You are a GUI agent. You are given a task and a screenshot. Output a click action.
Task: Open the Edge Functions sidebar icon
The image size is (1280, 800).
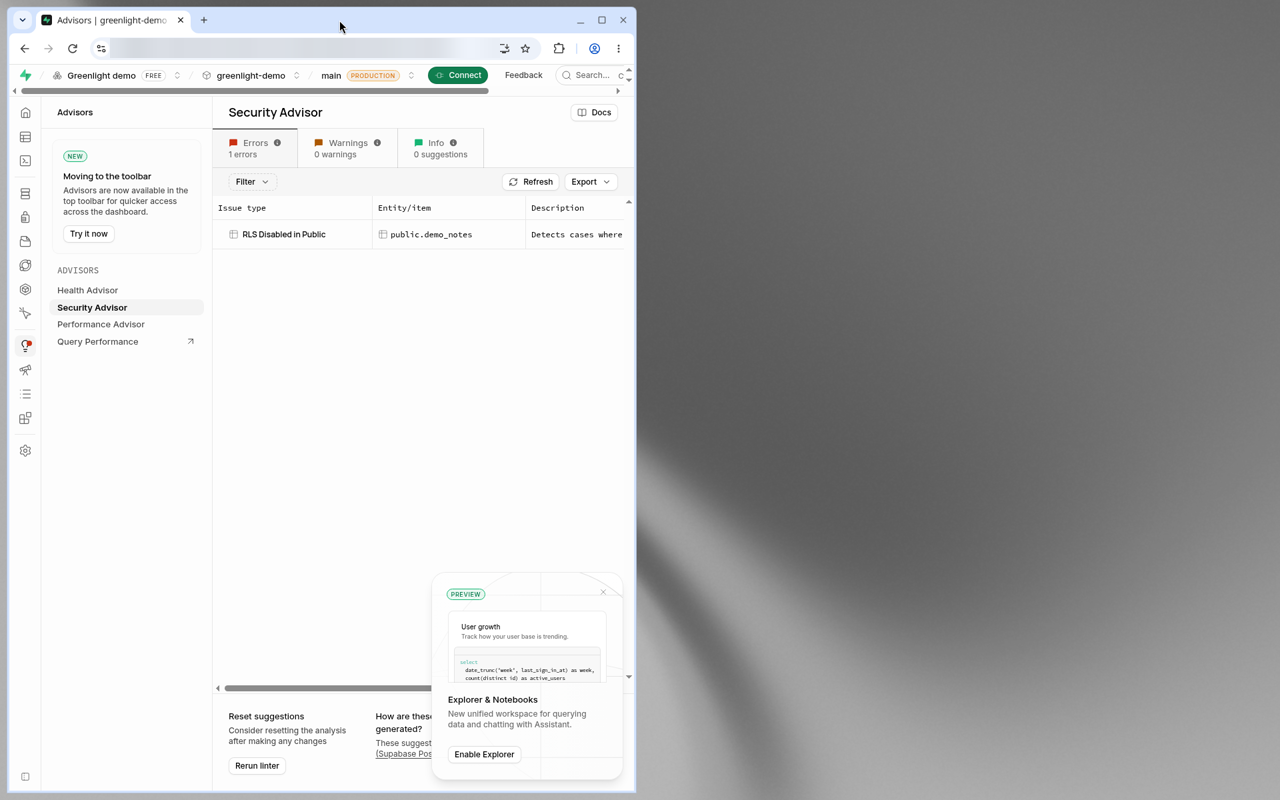(26, 265)
